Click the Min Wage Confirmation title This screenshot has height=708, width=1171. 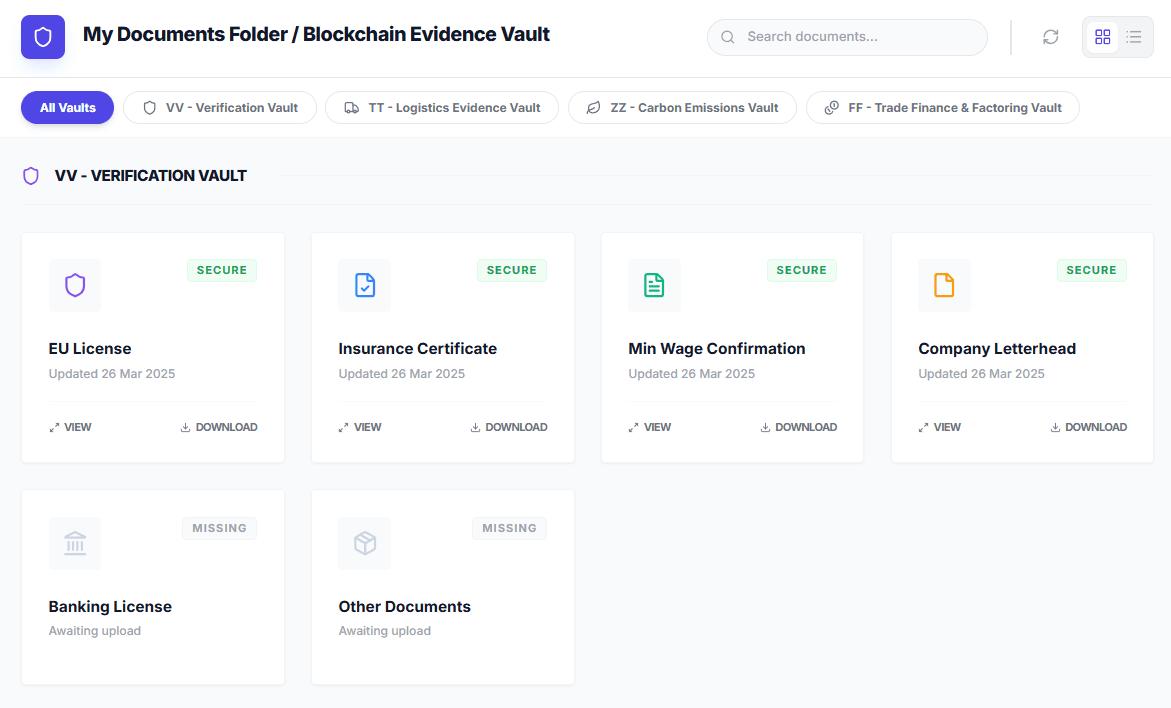tap(717, 349)
